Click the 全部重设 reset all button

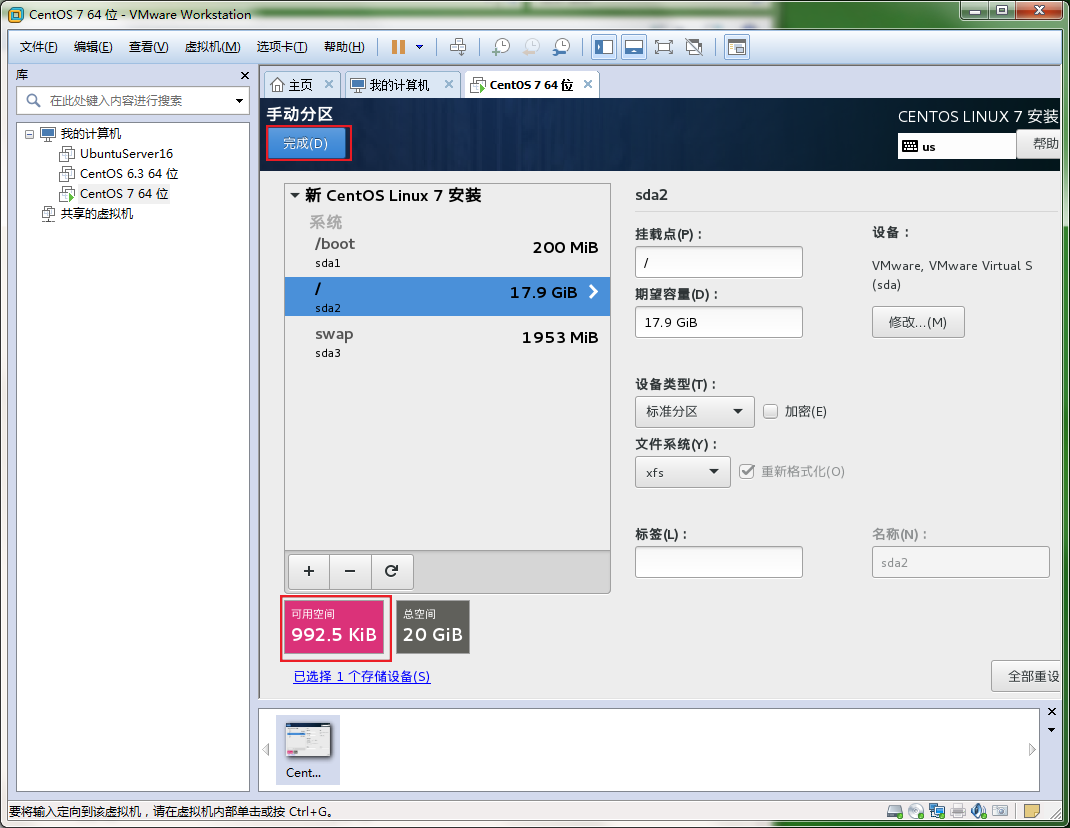pyautogui.click(x=1026, y=676)
